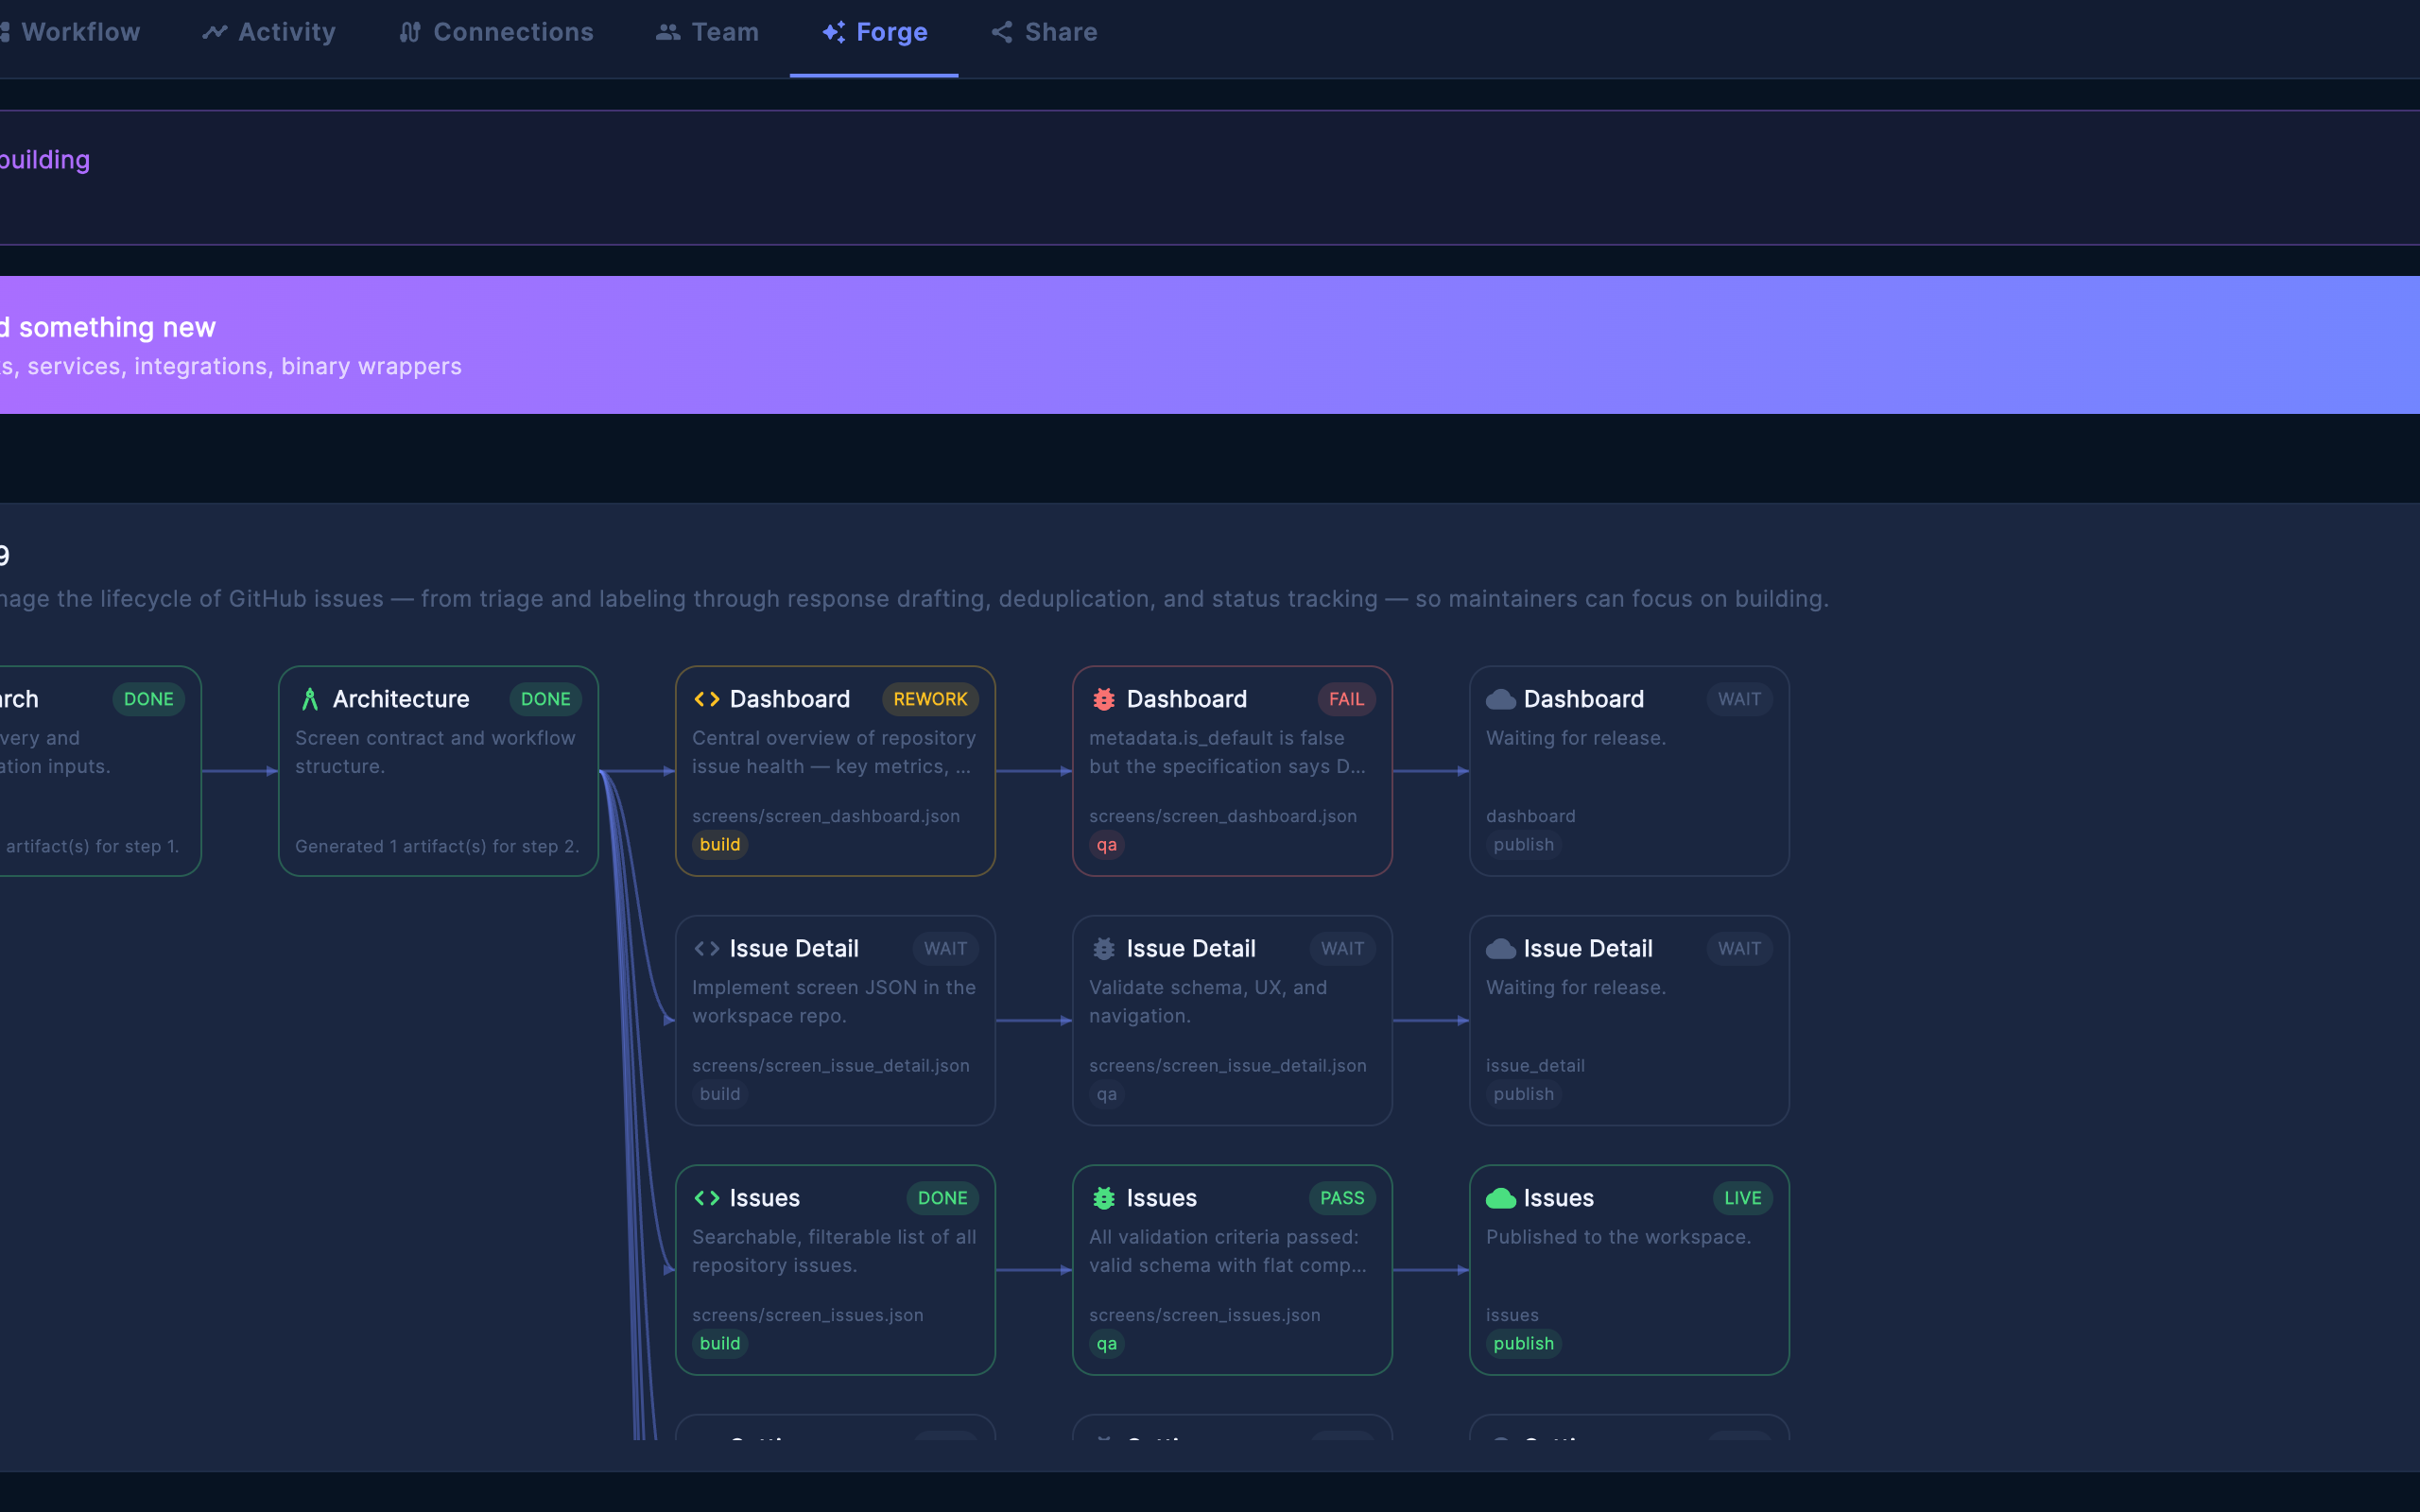Switch to the Connections tab
The image size is (2420, 1512).
pyautogui.click(x=496, y=32)
